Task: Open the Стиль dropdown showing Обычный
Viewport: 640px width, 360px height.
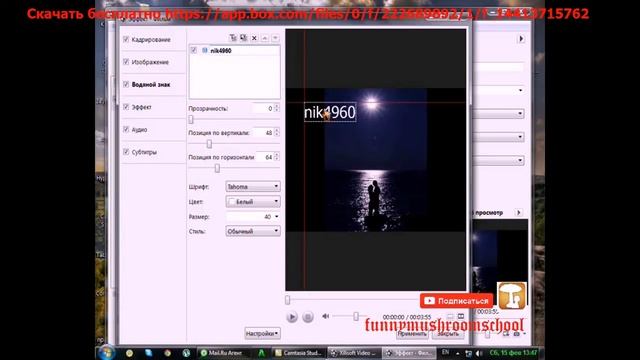Action: (x=253, y=231)
